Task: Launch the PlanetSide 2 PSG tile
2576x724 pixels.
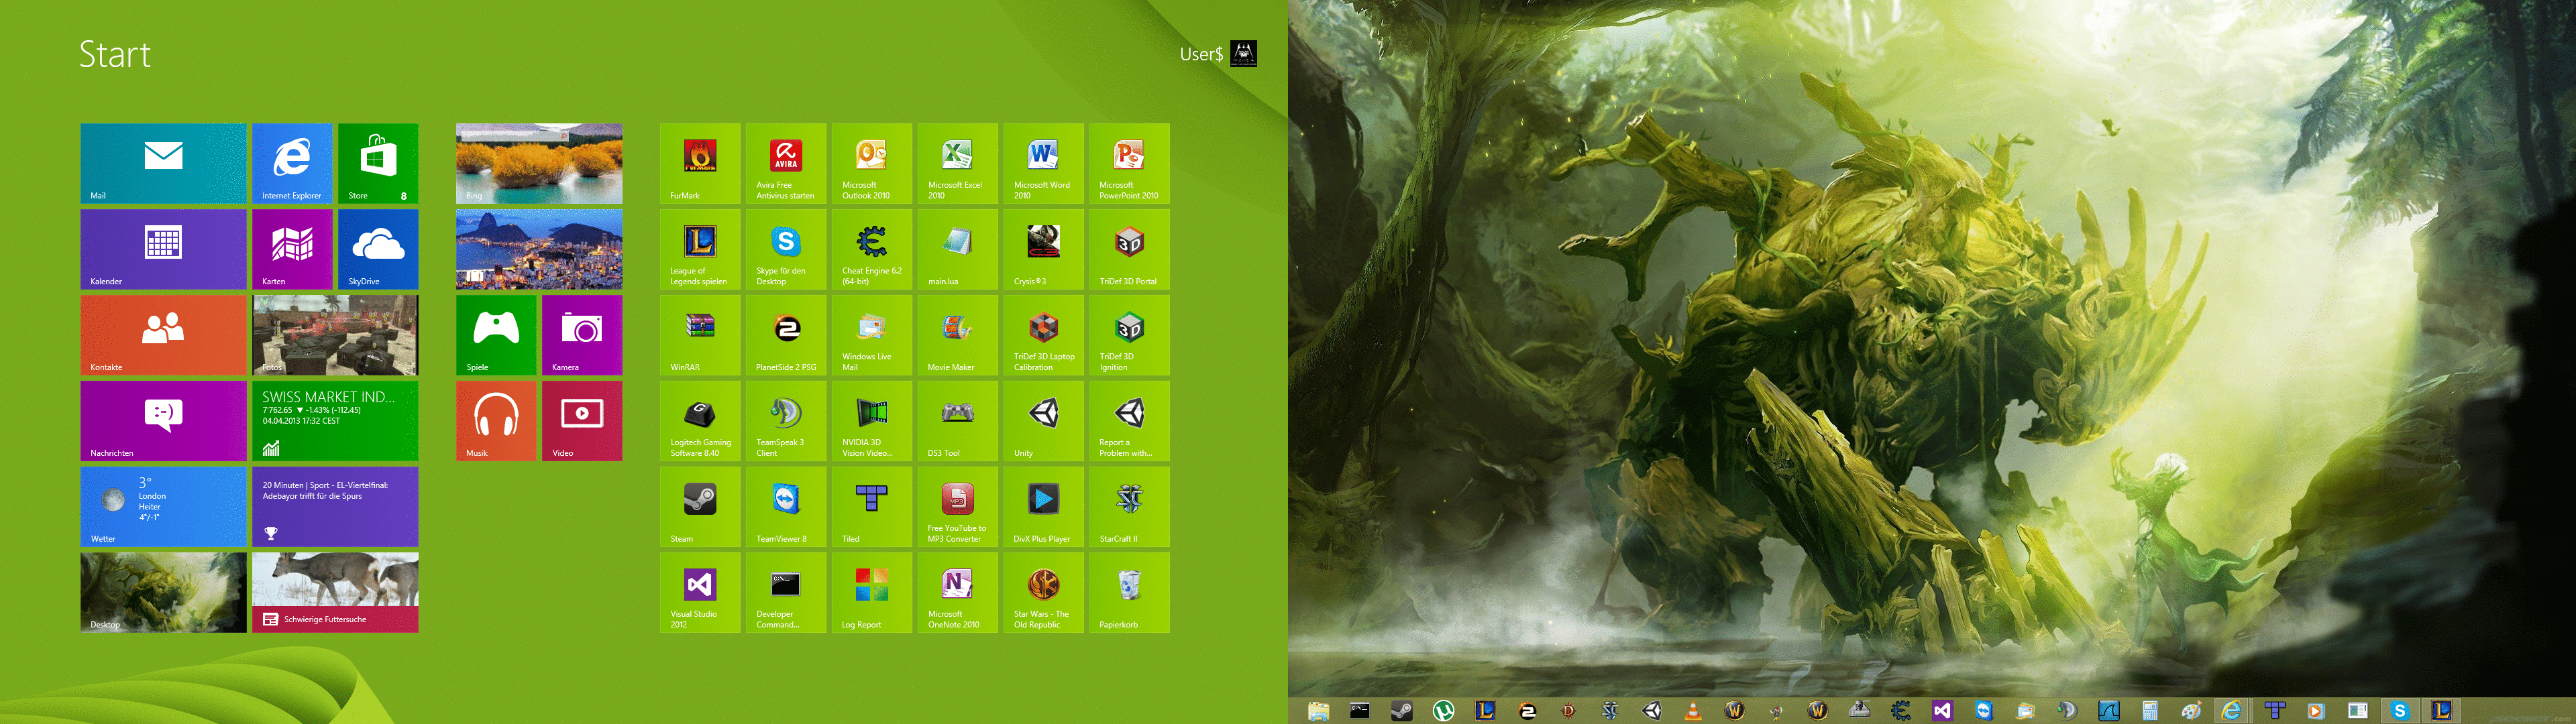Action: (x=786, y=335)
